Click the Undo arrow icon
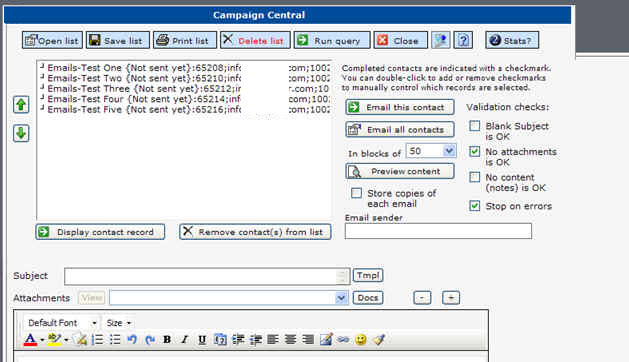Screen dimensions: 629x362 point(132,340)
